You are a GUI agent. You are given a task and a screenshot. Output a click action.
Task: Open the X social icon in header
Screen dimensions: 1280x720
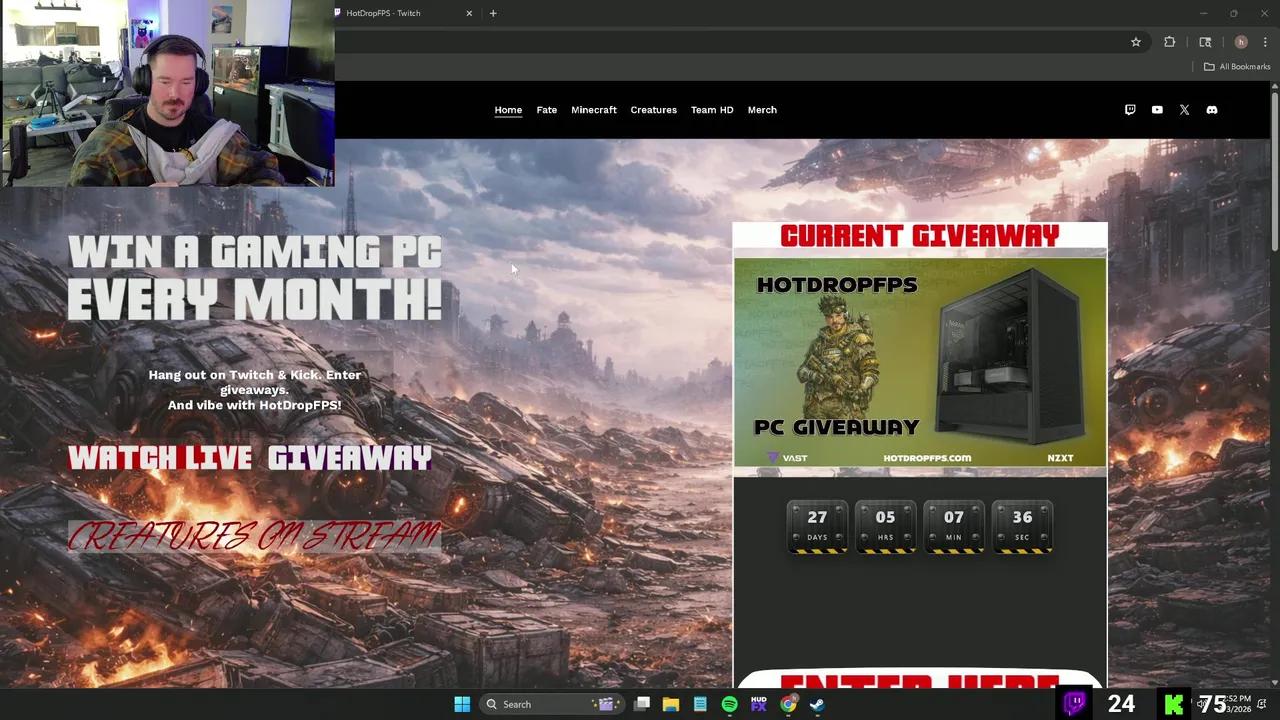click(x=1184, y=110)
